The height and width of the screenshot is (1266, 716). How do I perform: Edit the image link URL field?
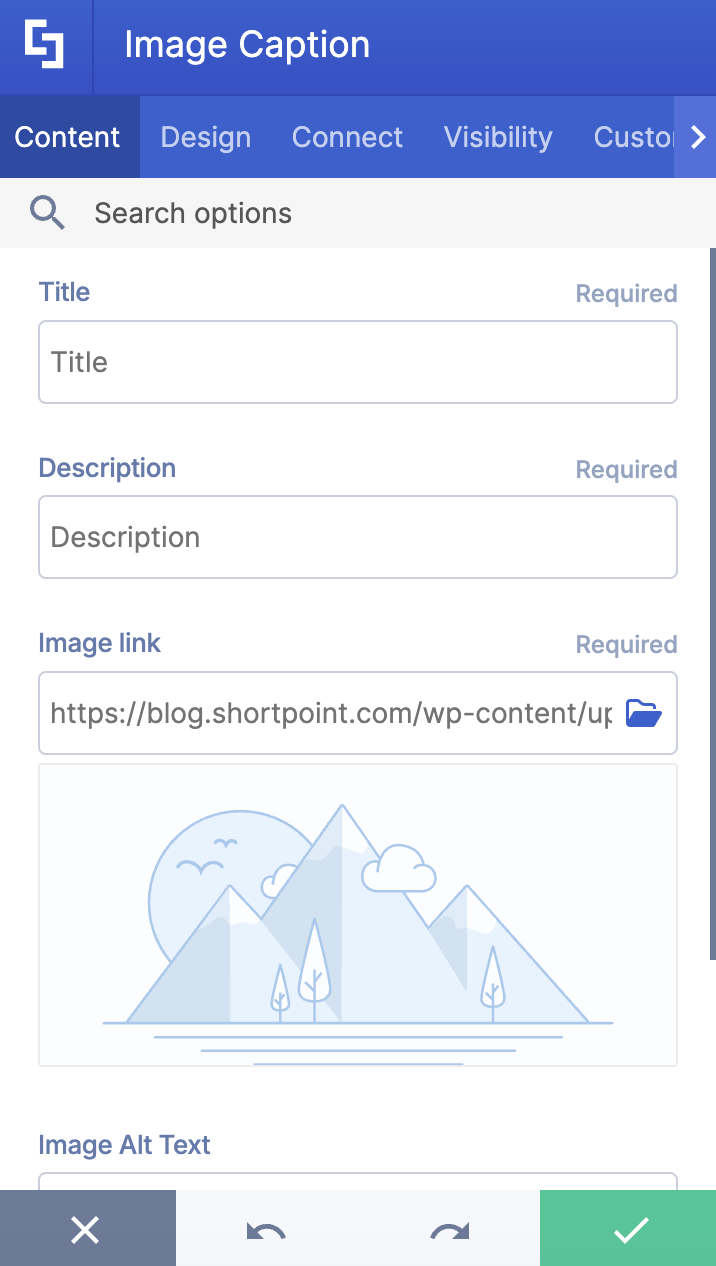[330, 712]
